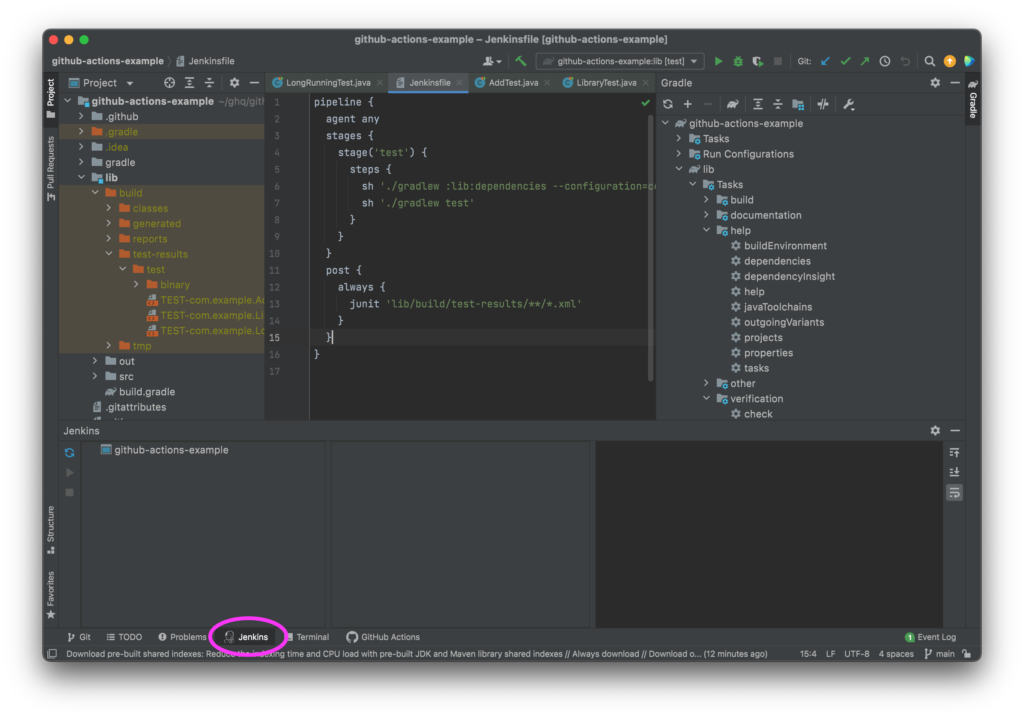The height and width of the screenshot is (718, 1024).
Task: Toggle Structure sidebar button
Action: pos(51,530)
